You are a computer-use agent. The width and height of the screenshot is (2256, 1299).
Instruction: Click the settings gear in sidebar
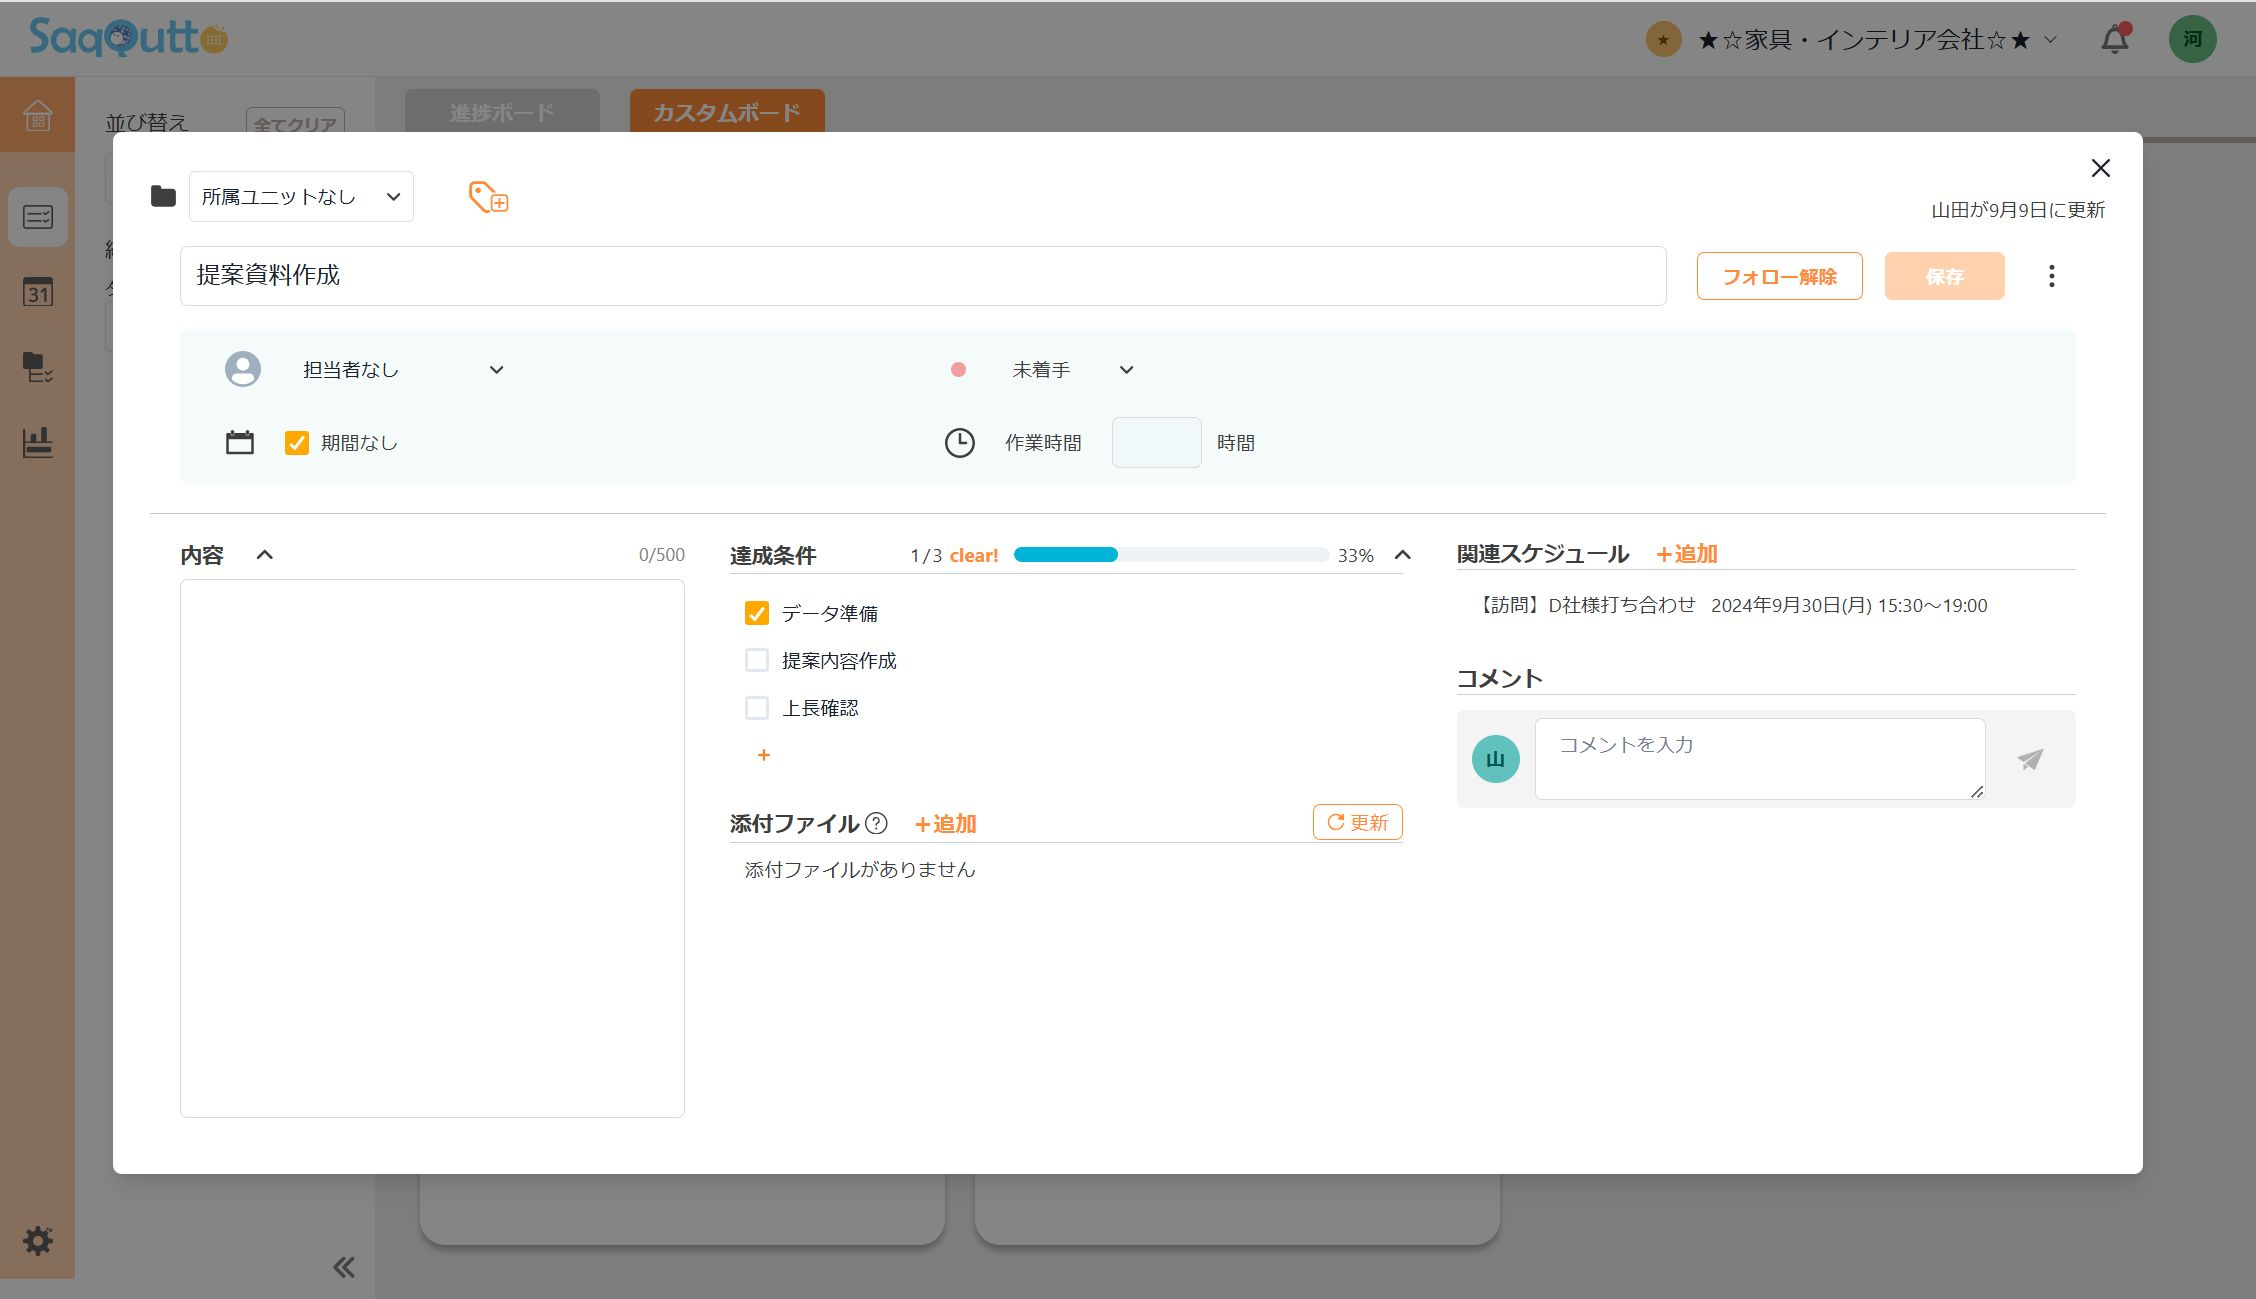(38, 1241)
